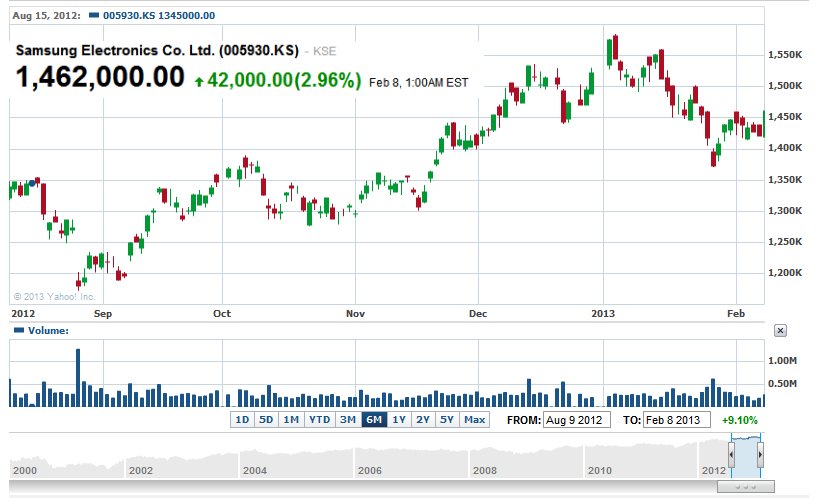Close the Volume panel with X button
The width and height of the screenshot is (823, 498).
pyautogui.click(x=780, y=331)
